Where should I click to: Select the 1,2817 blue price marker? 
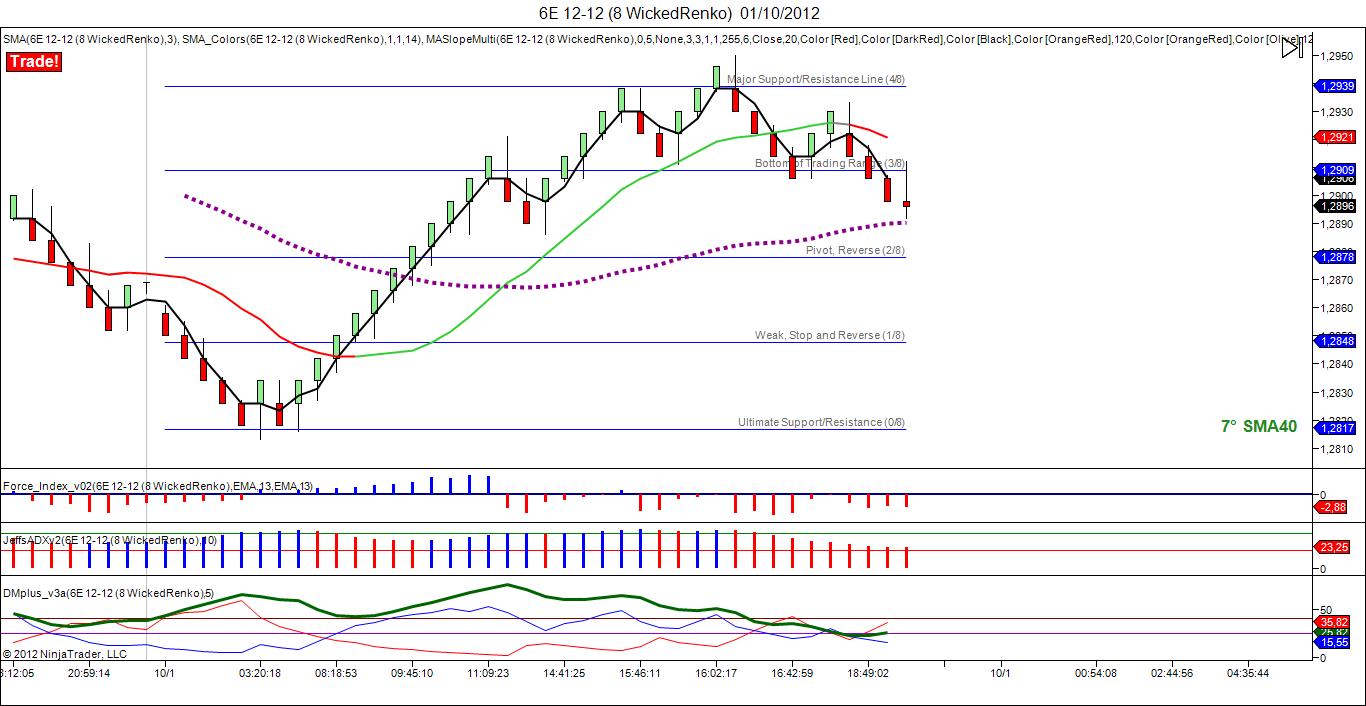[x=1337, y=428]
